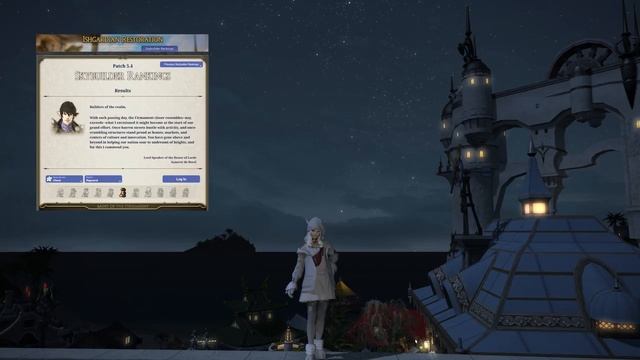
Task: Click the "Patch 5.4" heading text
Action: click(123, 66)
